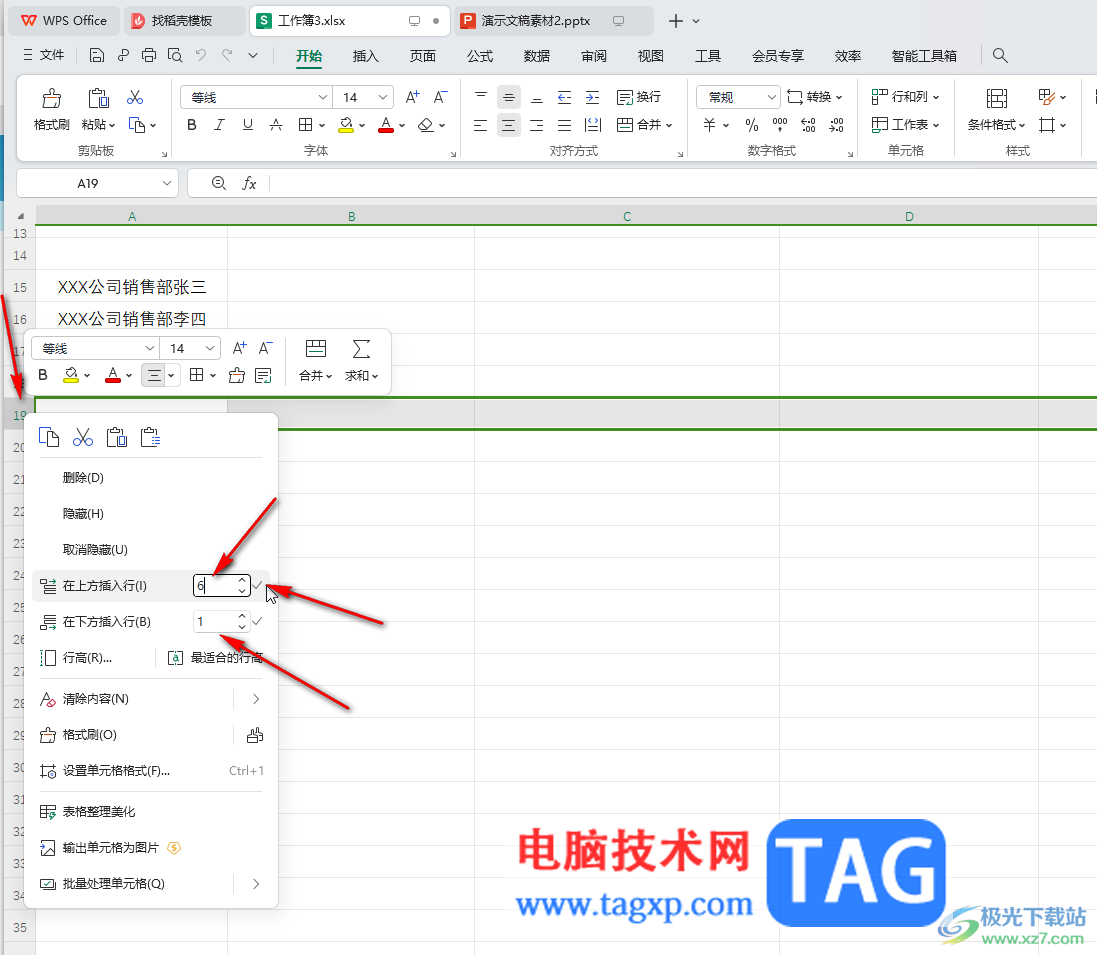Choose 取消隐藏(U) in the context menu
Image resolution: width=1097 pixels, height=955 pixels.
95,549
